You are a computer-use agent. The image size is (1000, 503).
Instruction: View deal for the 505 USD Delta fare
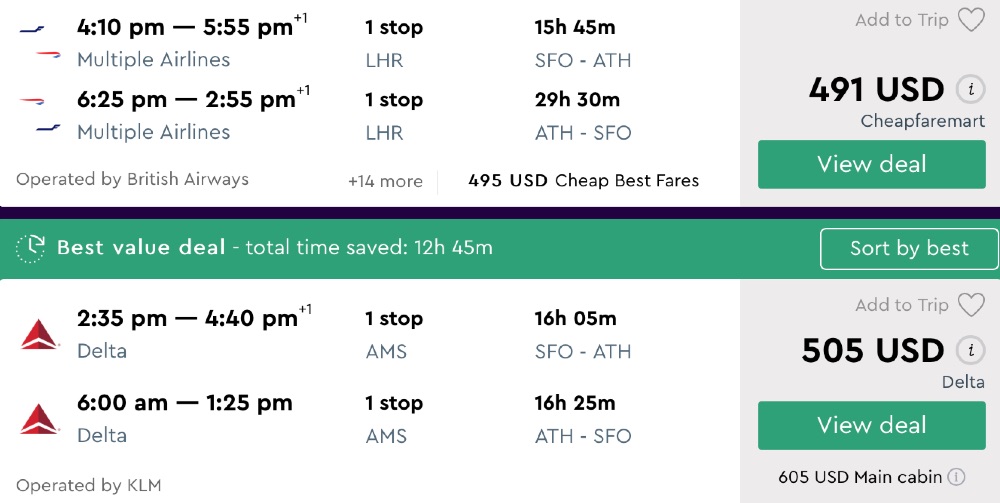[871, 425]
